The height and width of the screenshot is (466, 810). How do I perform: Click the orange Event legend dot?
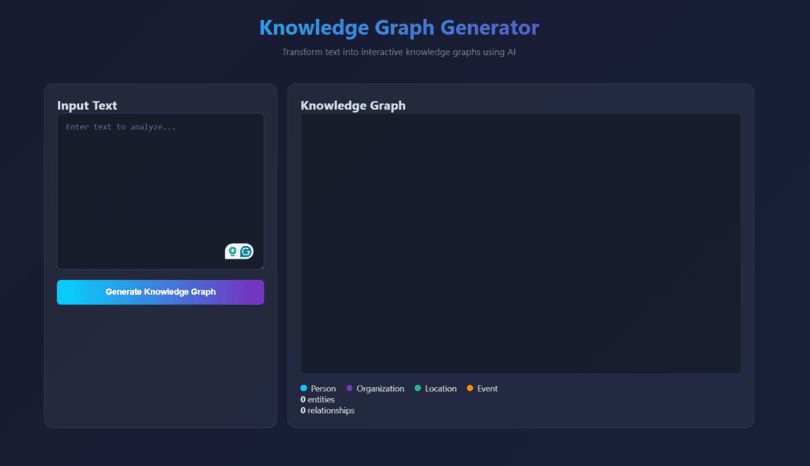pyautogui.click(x=470, y=388)
